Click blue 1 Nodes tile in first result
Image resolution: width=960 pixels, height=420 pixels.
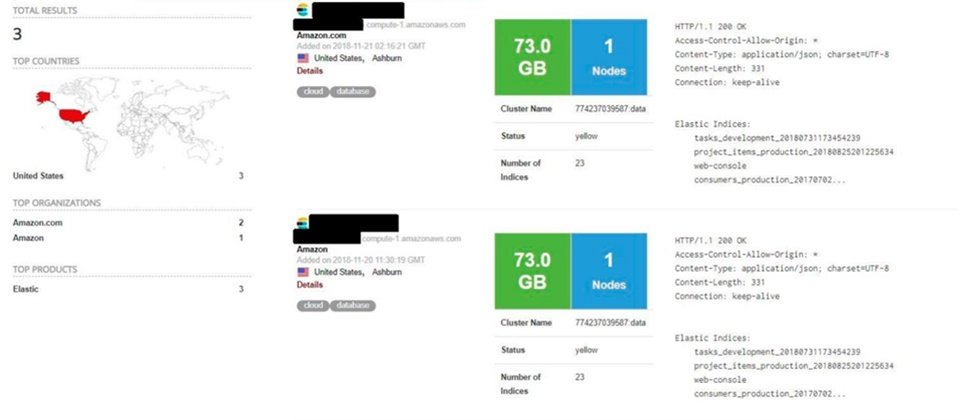609,57
